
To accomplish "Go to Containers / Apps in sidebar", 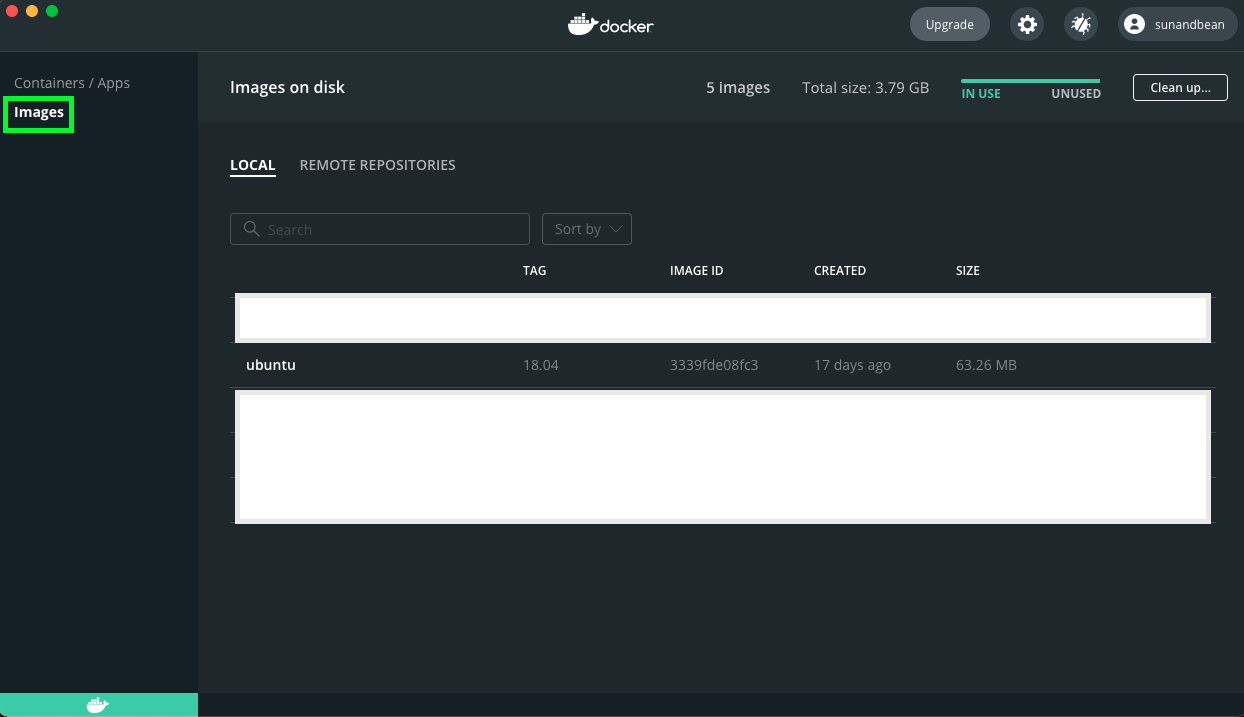I will (x=72, y=83).
